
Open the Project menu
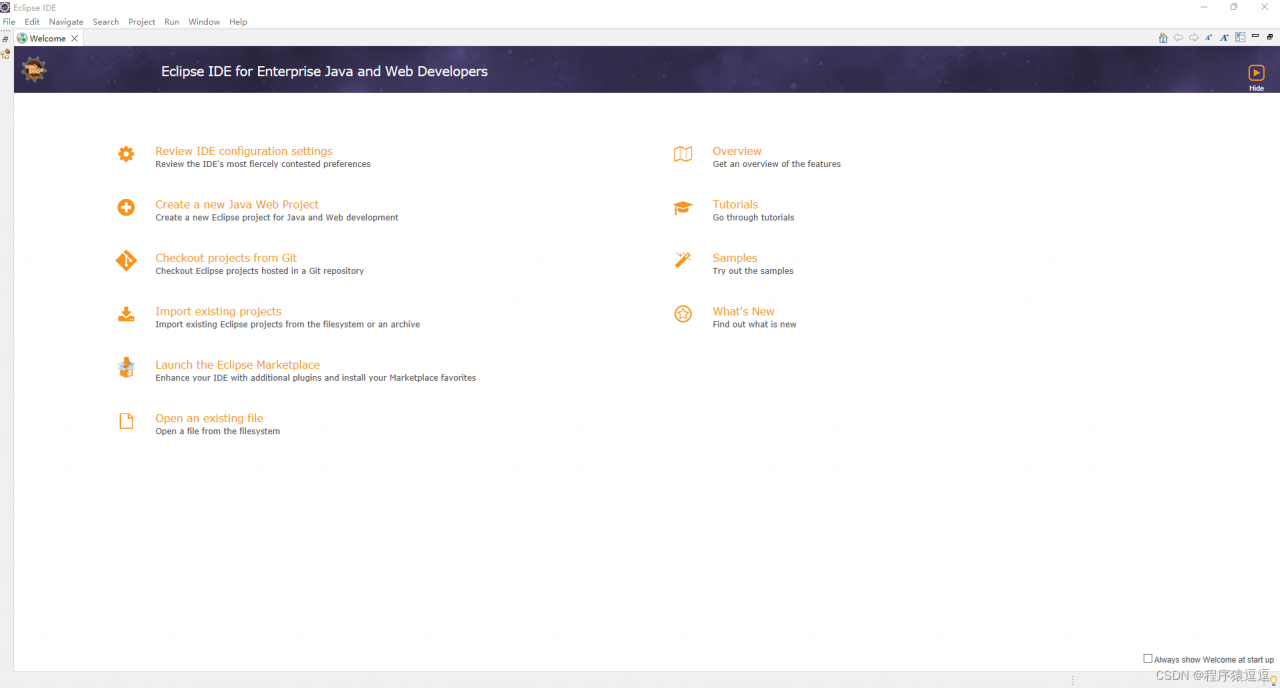(142, 22)
